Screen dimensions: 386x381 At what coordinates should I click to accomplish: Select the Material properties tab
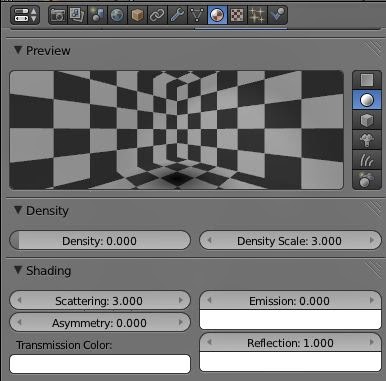click(217, 15)
